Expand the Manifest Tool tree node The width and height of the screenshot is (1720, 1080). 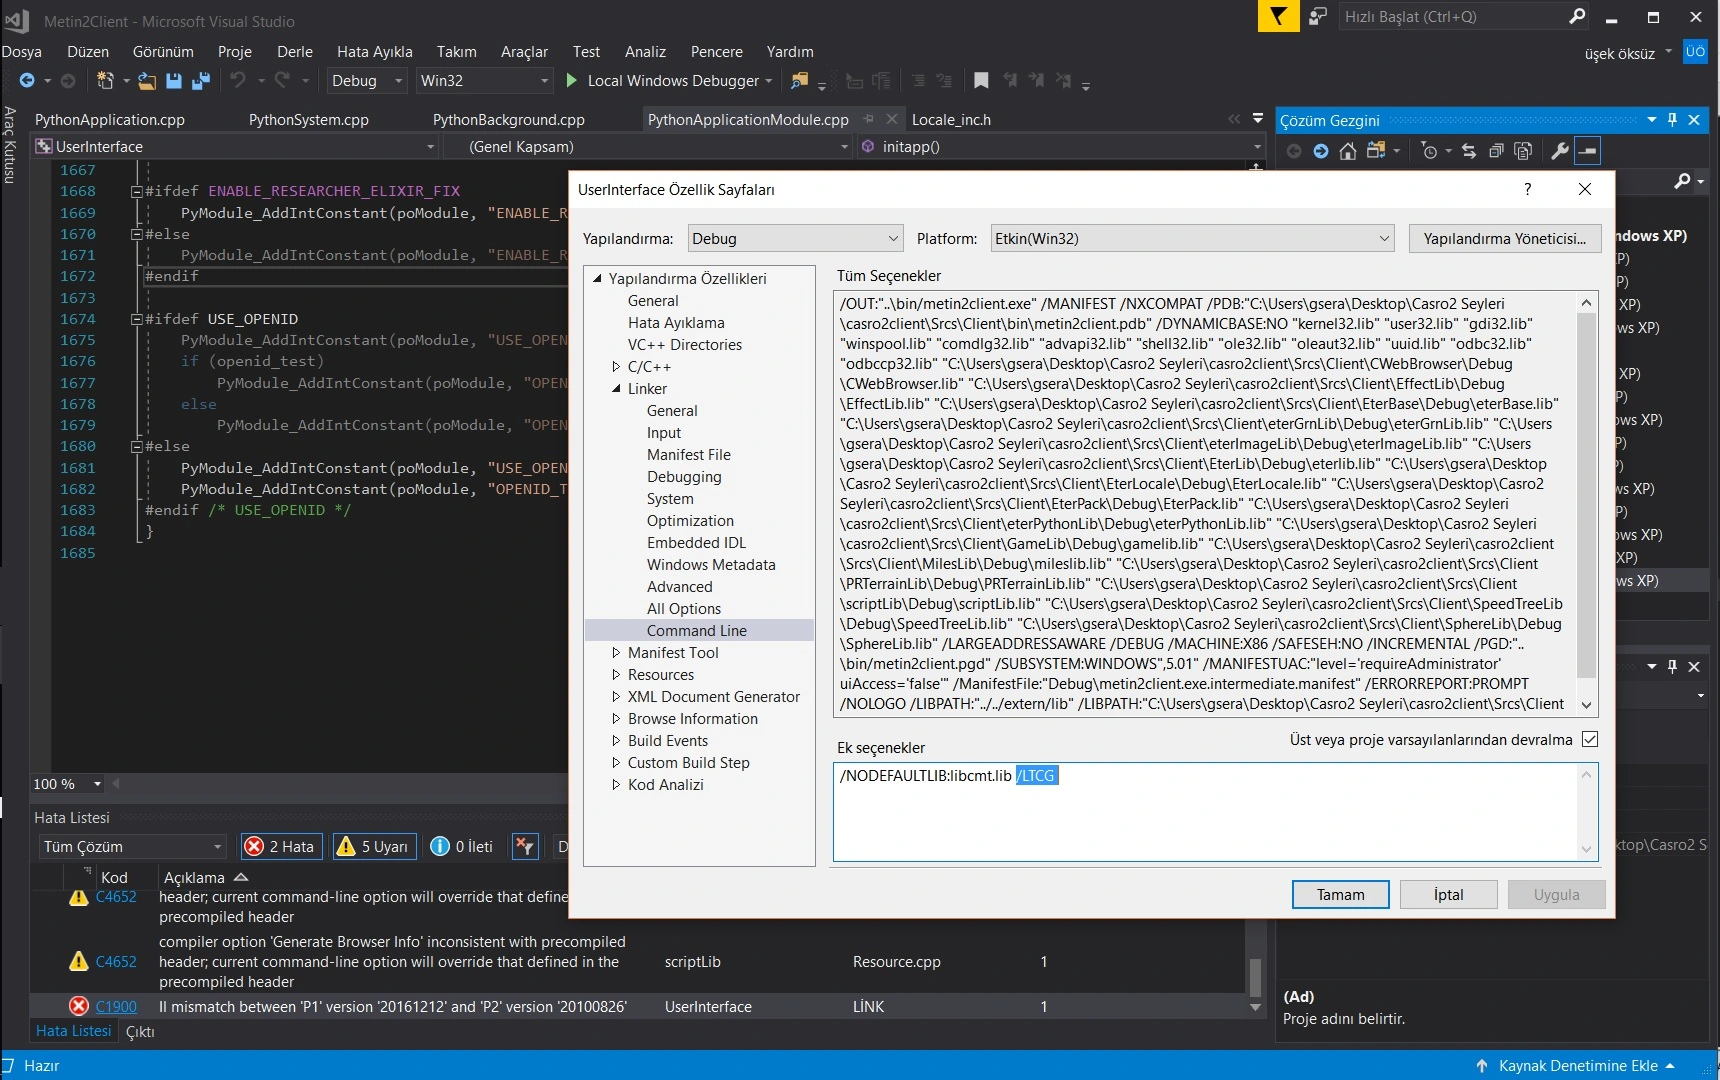click(x=616, y=653)
